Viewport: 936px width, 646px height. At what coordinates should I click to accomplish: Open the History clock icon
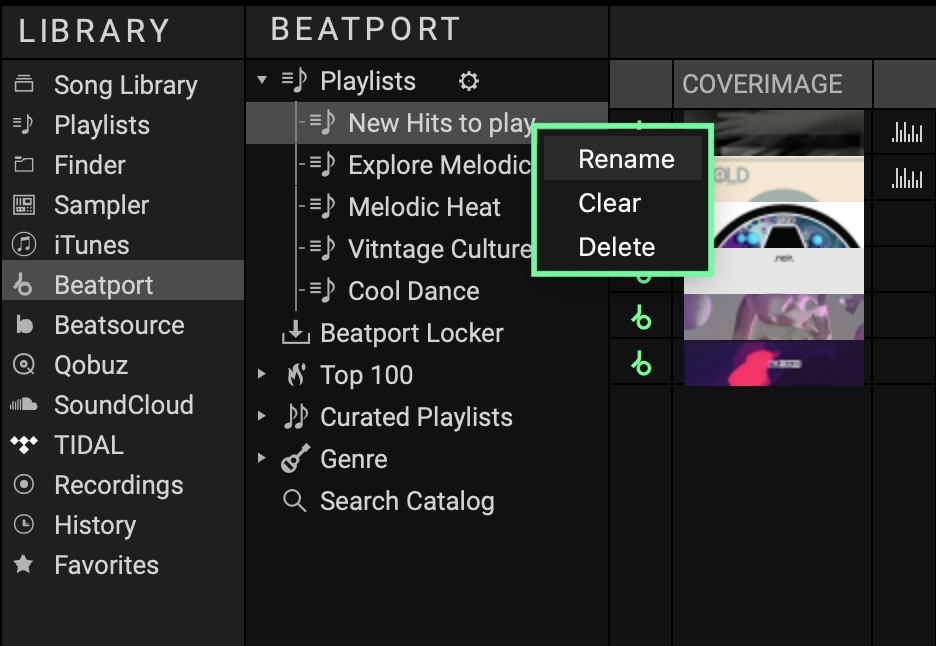23,525
